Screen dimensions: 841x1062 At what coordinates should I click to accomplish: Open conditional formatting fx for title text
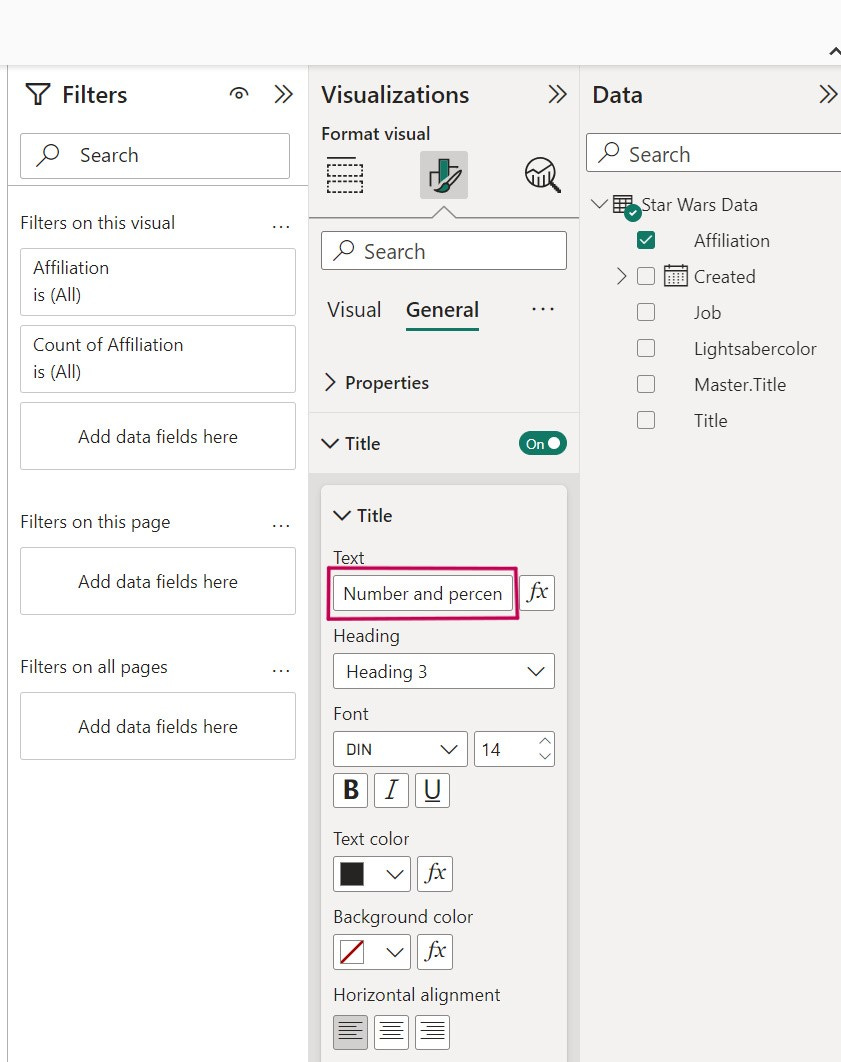click(538, 593)
